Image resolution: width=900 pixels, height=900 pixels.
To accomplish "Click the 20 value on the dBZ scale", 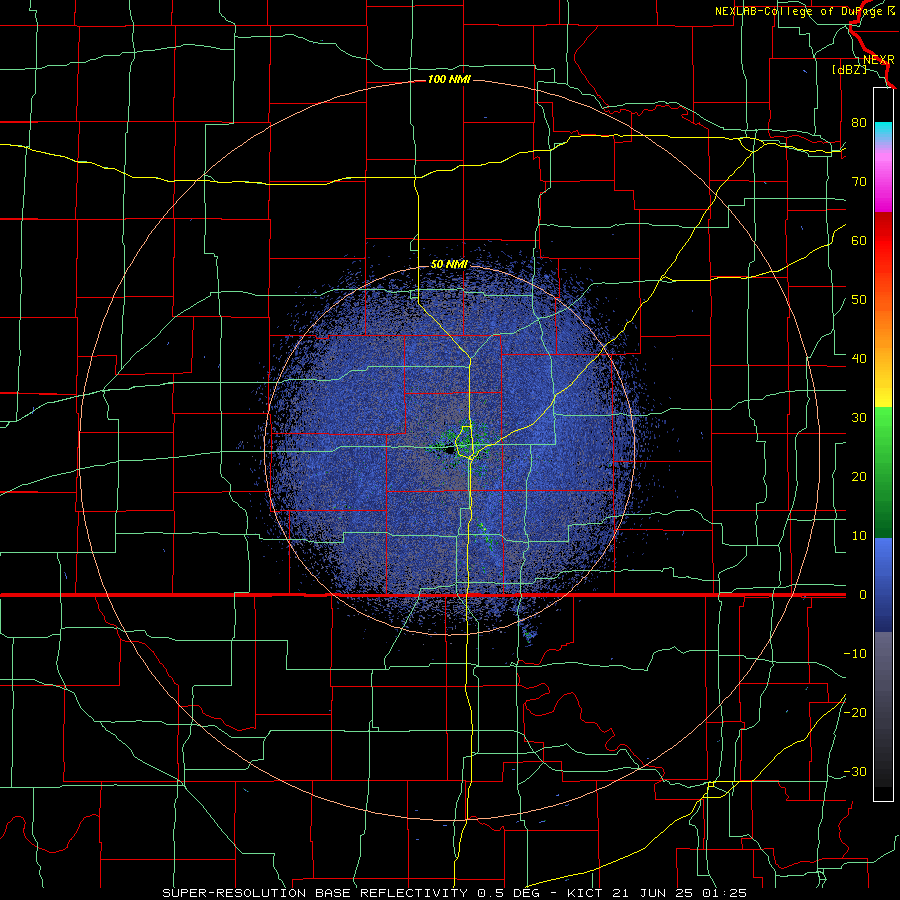I will click(859, 476).
